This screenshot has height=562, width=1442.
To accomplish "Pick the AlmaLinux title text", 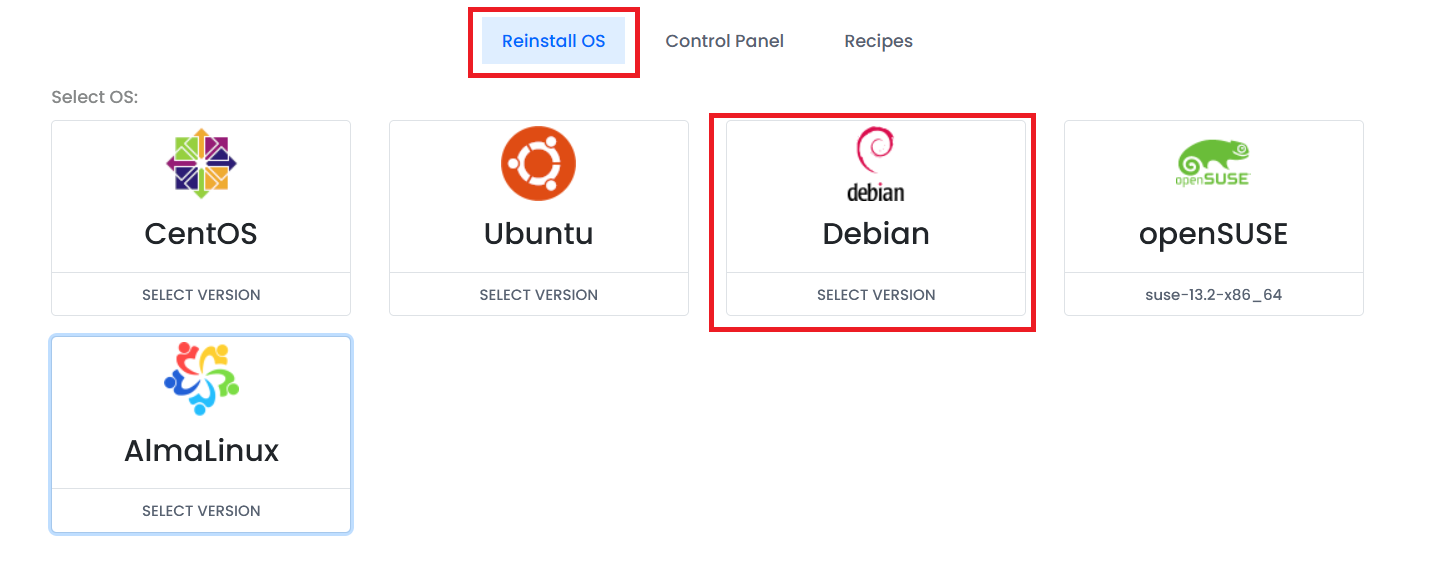I will coord(201,451).
